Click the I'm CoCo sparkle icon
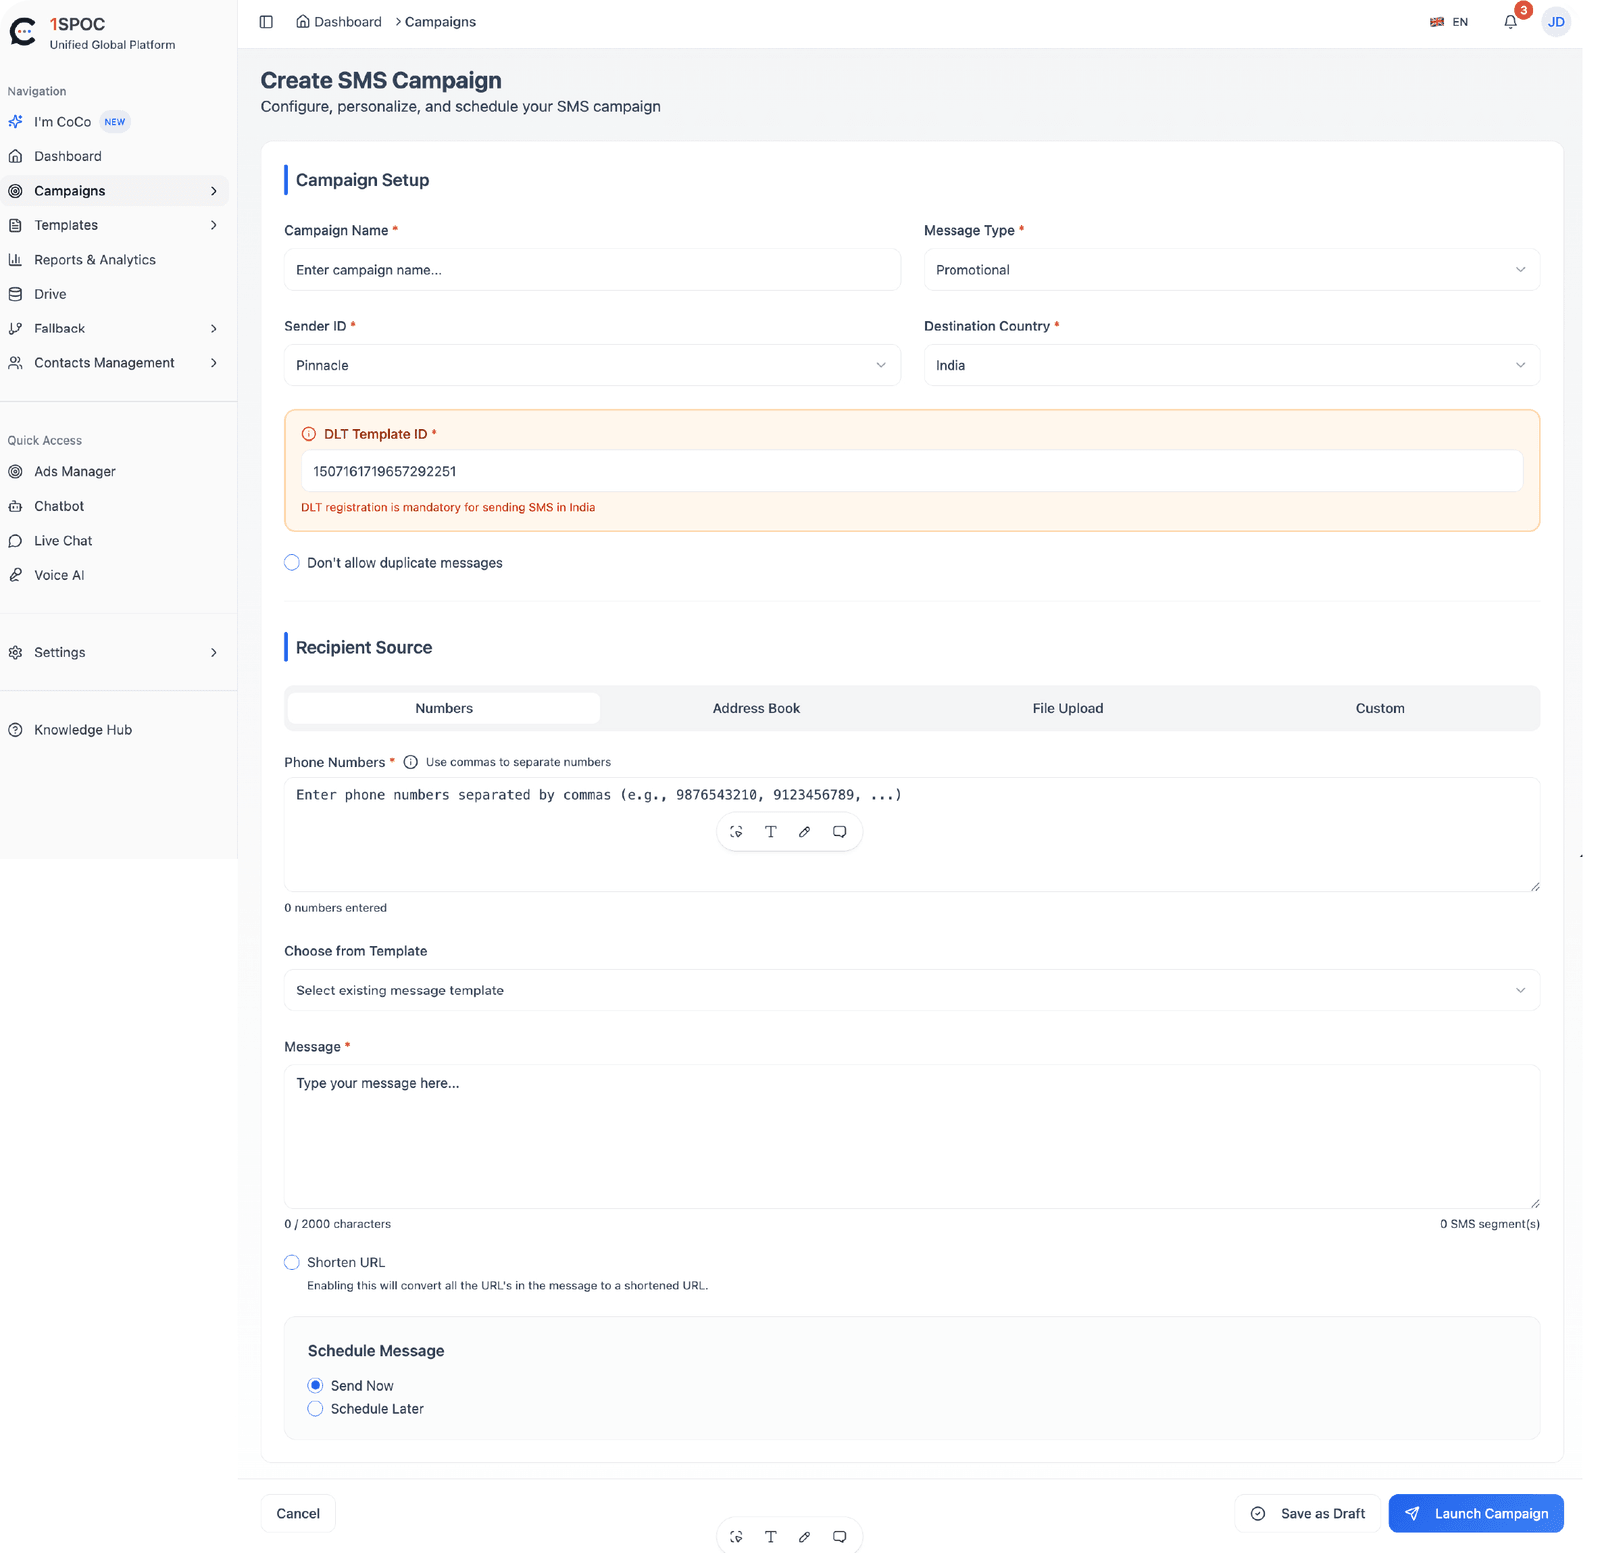 15,122
